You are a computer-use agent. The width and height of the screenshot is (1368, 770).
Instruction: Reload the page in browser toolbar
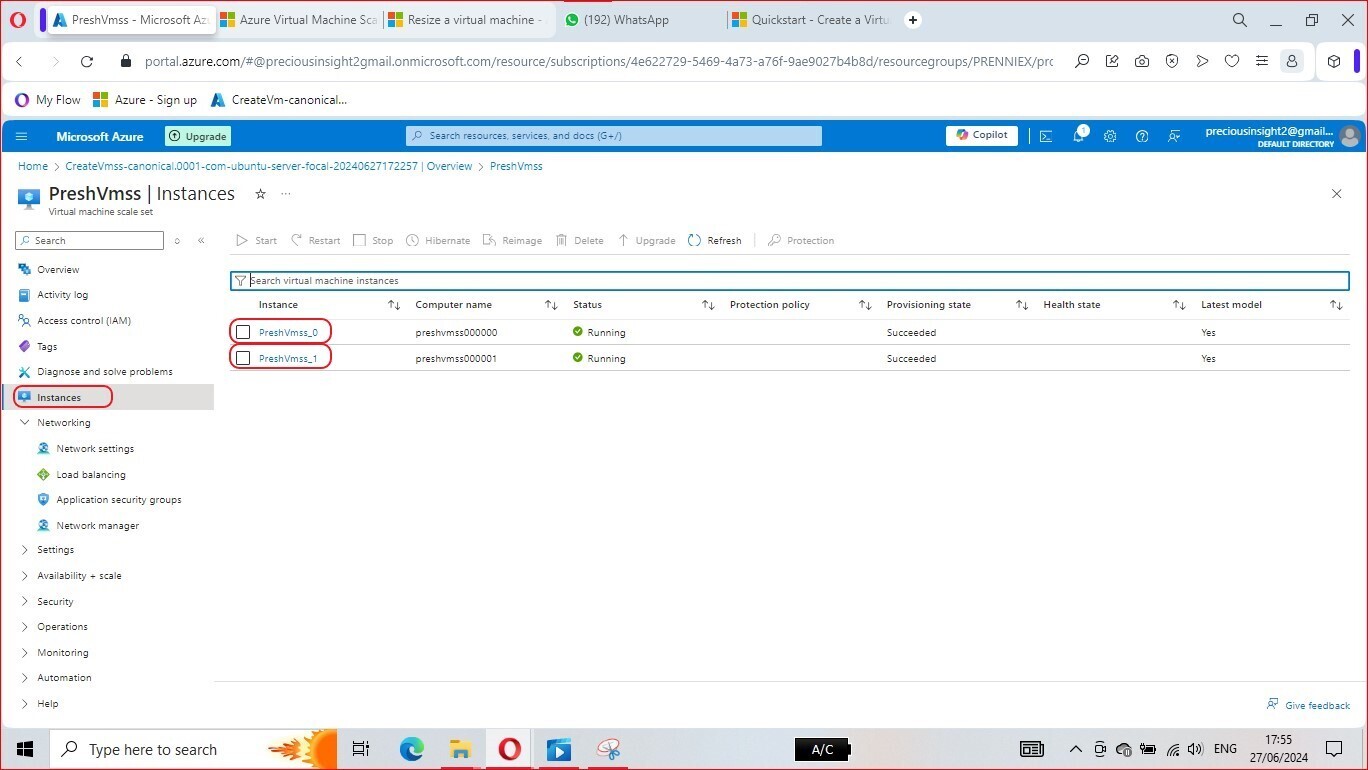tap(87, 61)
